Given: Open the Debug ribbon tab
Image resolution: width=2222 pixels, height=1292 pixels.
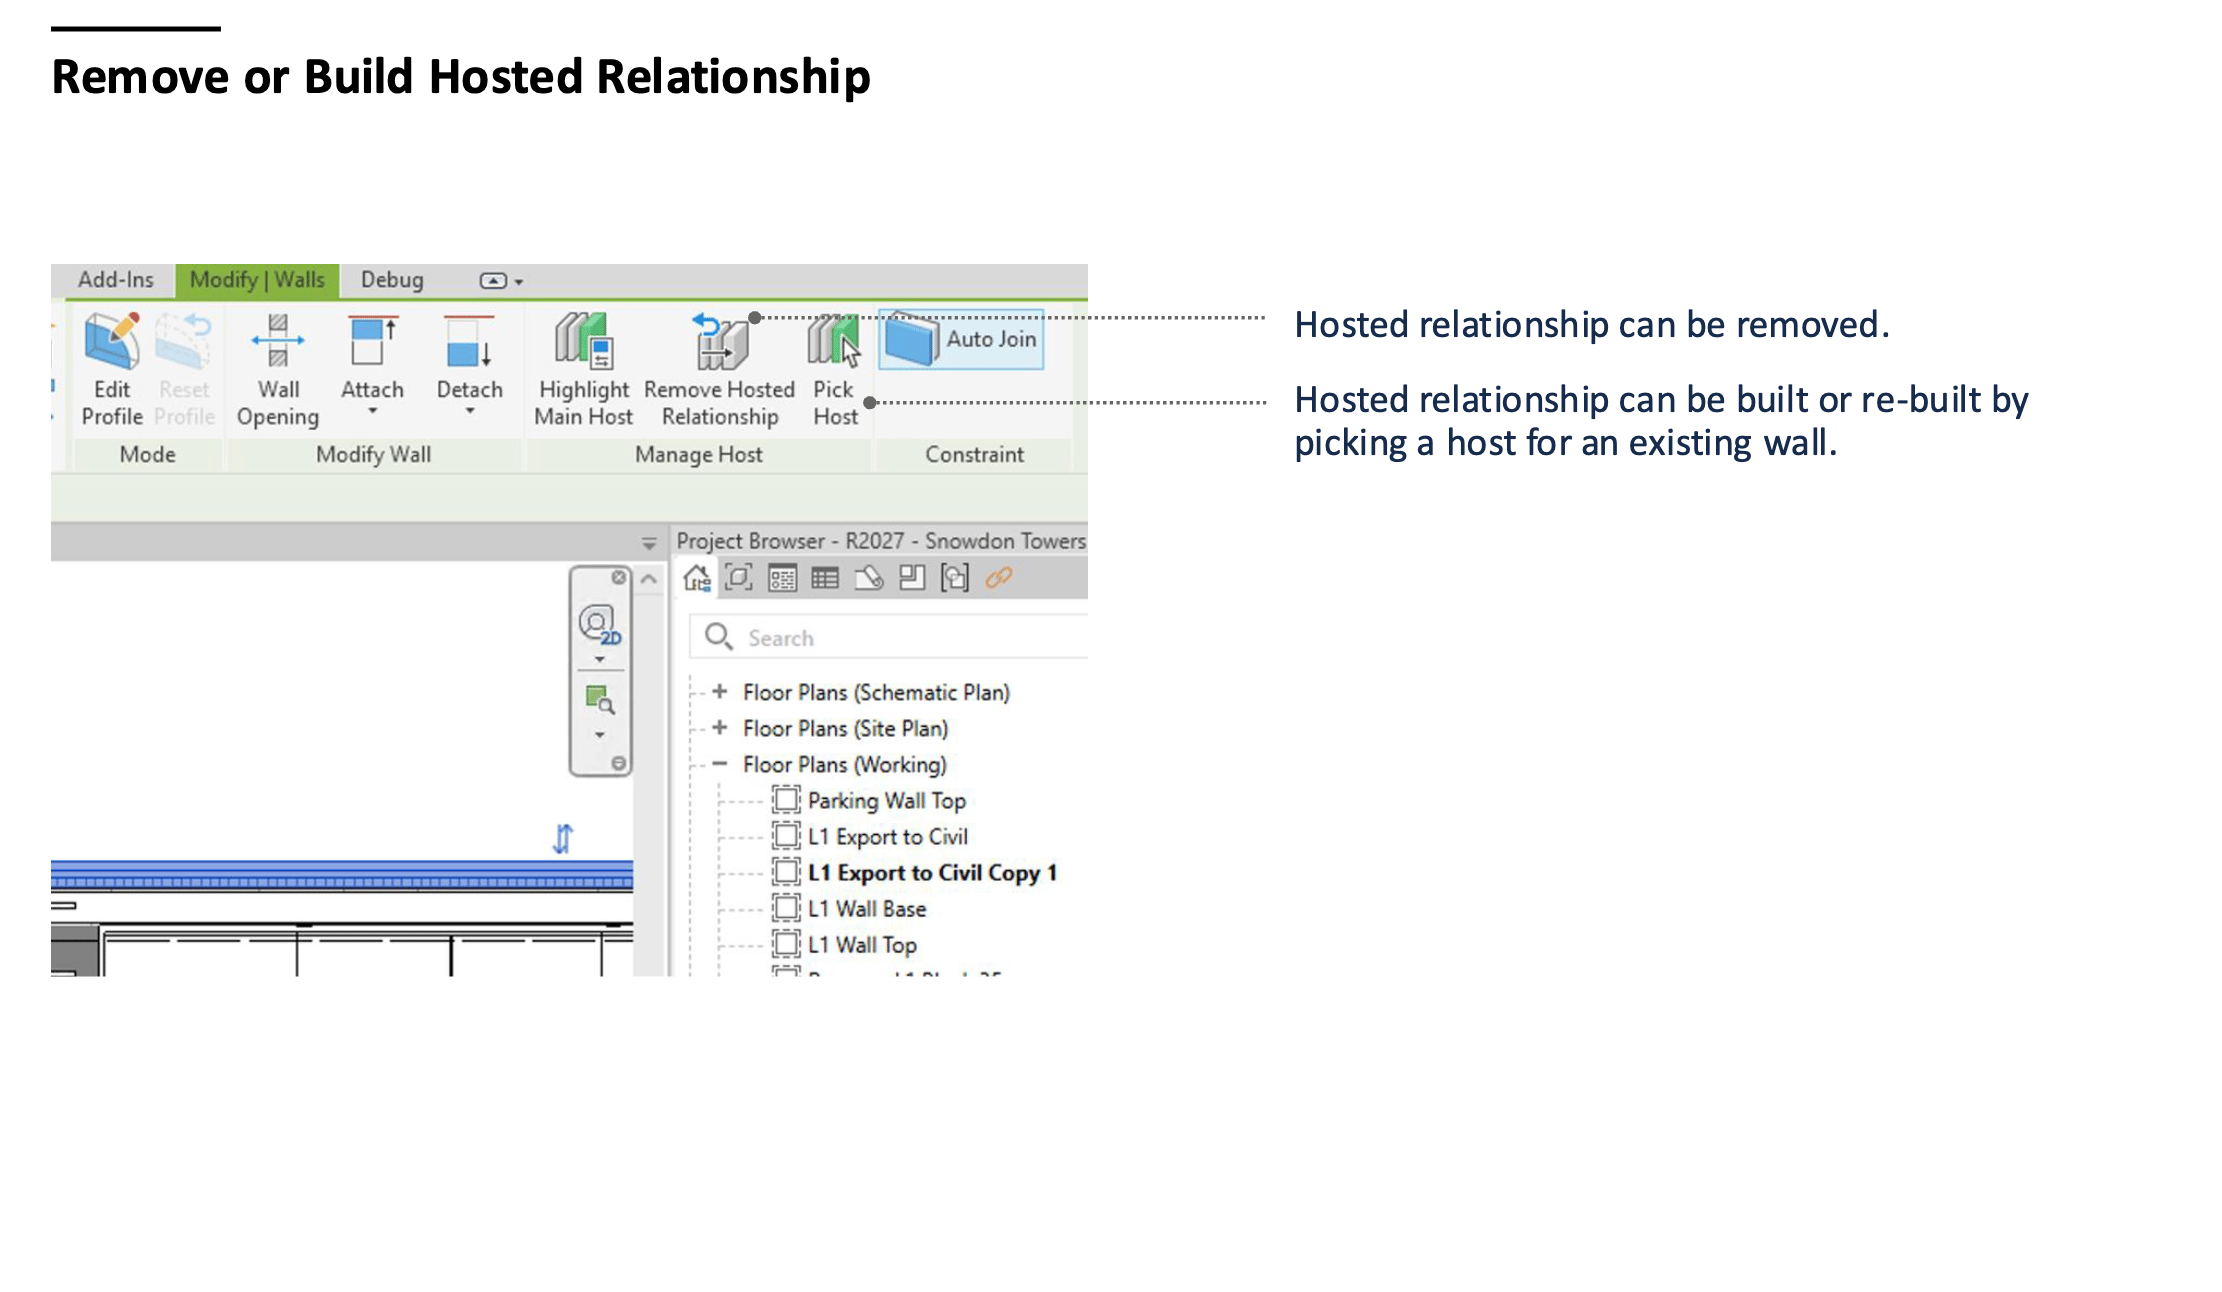Looking at the screenshot, I should click(x=392, y=280).
